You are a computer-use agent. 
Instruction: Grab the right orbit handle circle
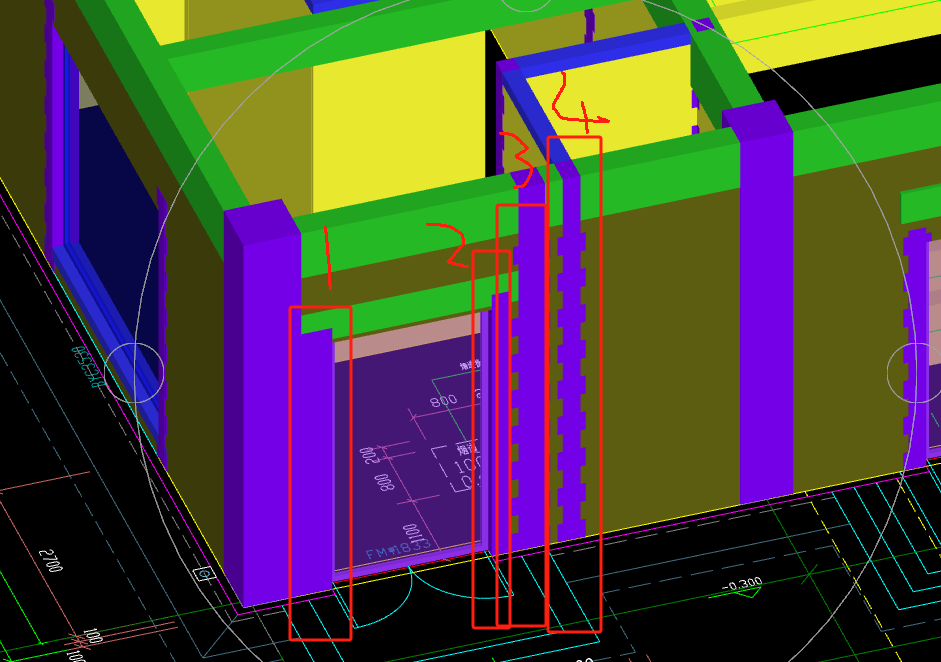tap(916, 373)
